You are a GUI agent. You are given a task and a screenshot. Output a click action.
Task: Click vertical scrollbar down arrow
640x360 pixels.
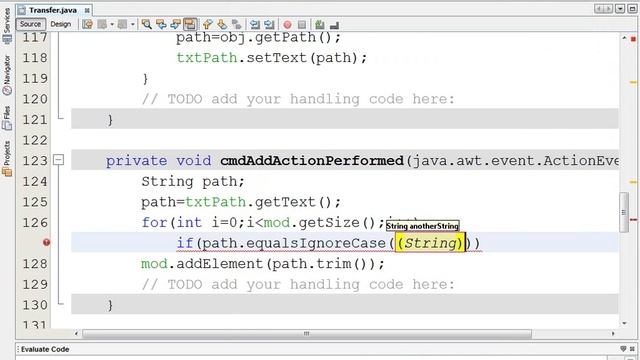(x=624, y=323)
